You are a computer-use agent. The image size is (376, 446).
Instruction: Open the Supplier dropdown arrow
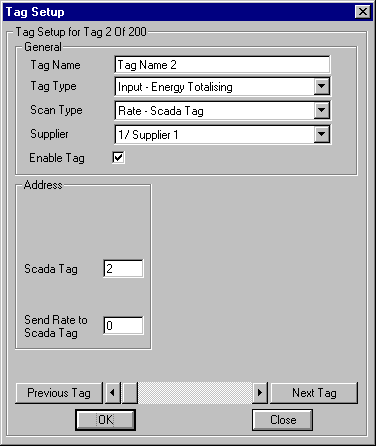click(321, 134)
